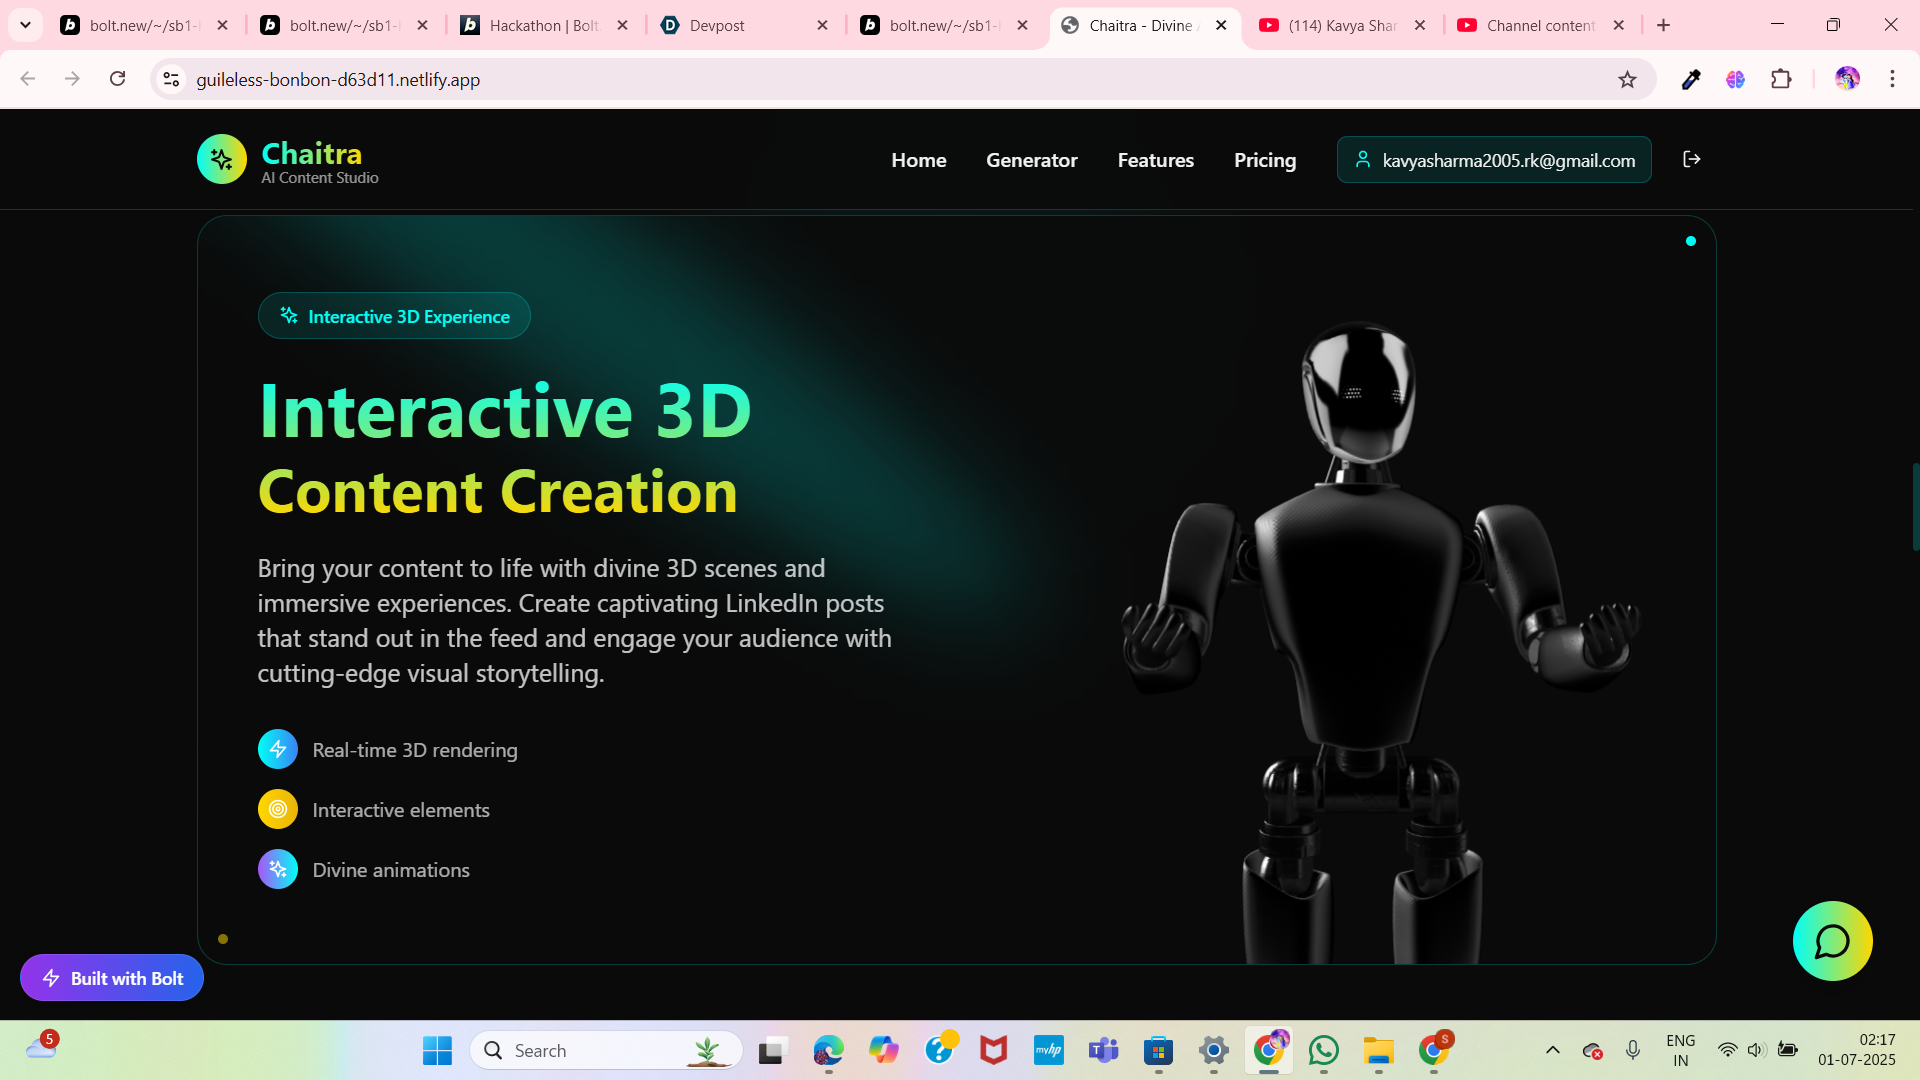Click the logout icon beside the email
Viewport: 1920px width, 1080px height.
pyautogui.click(x=1691, y=160)
